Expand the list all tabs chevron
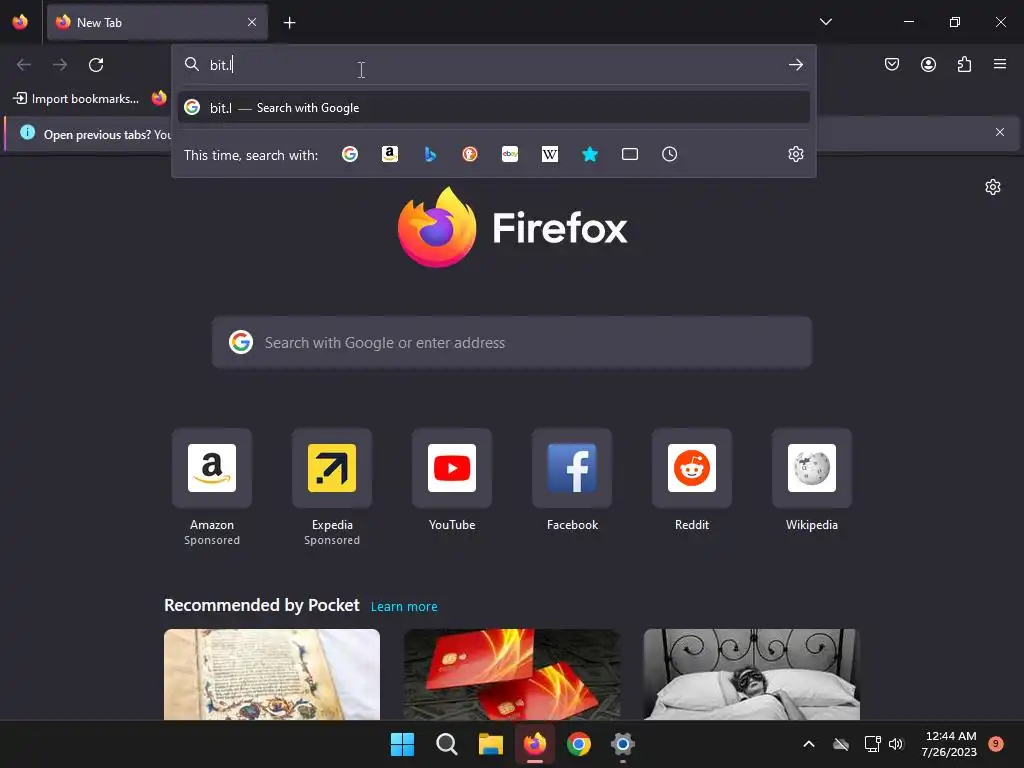This screenshot has width=1024, height=768. click(825, 22)
